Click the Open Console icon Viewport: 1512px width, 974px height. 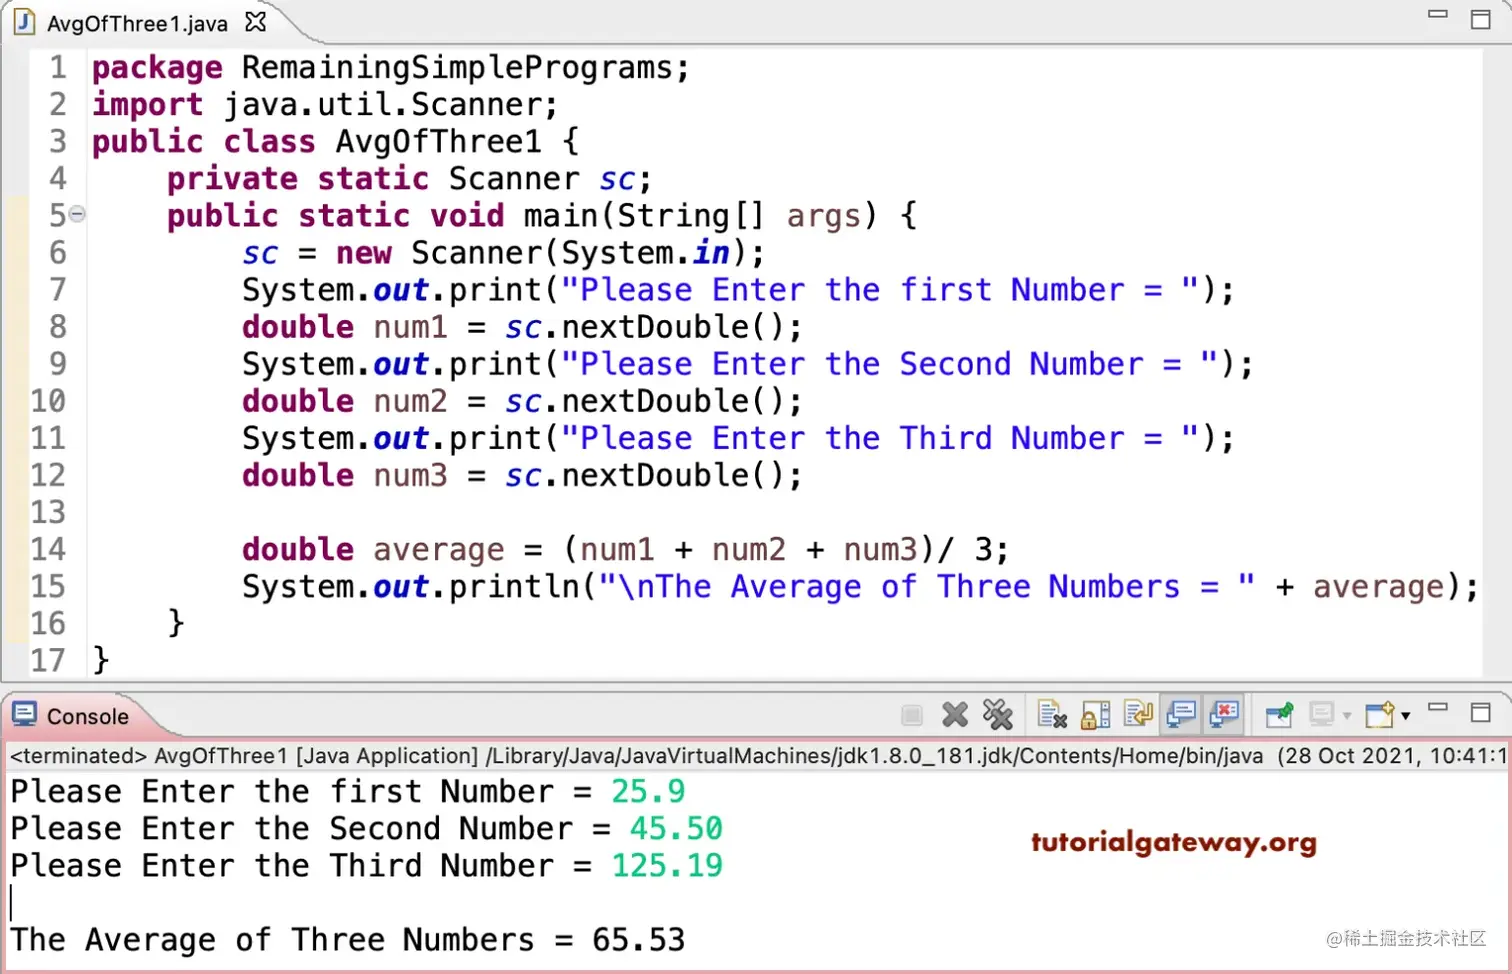pyautogui.click(x=1380, y=715)
